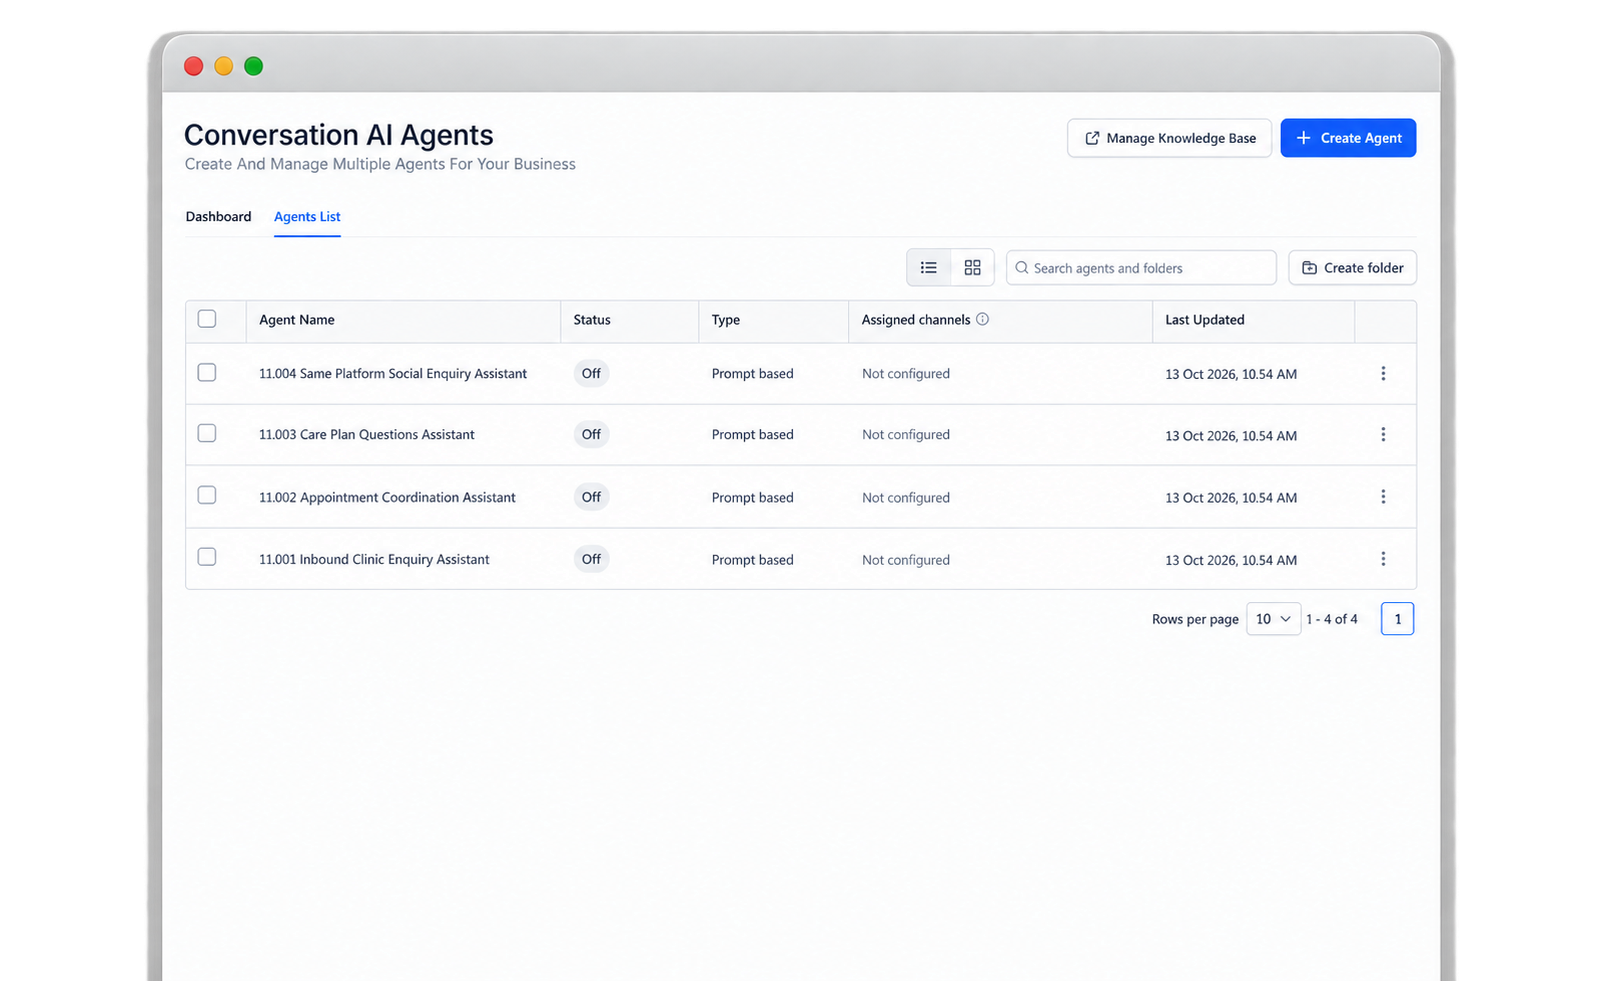
Task: Click the info icon beside Assigned channels
Action: 982,319
